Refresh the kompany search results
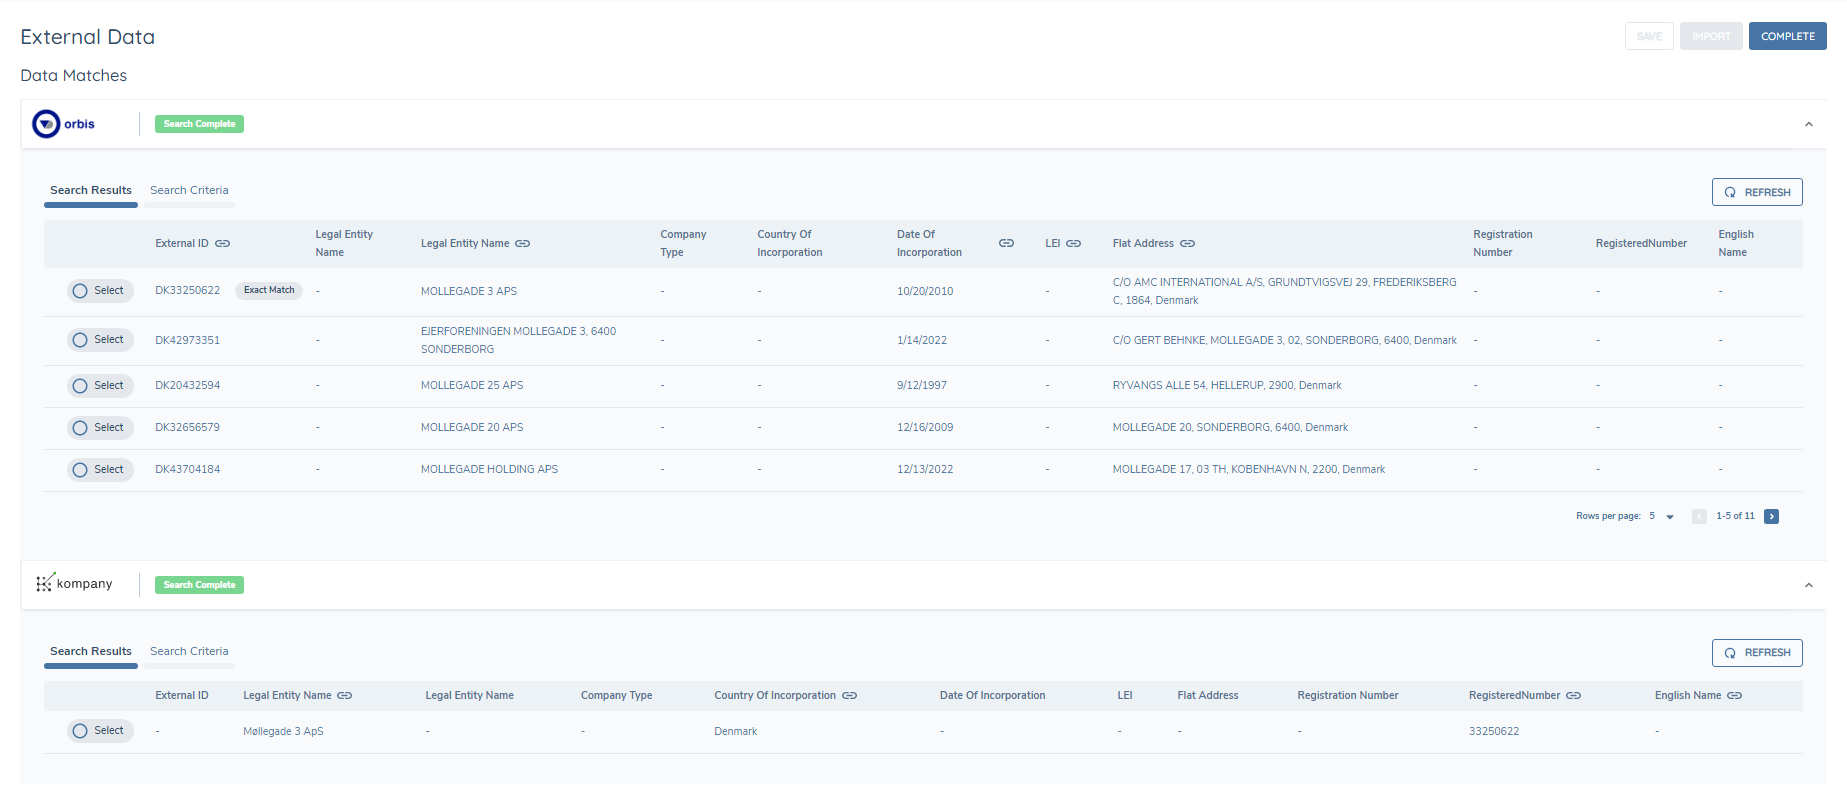The image size is (1847, 807). point(1757,653)
